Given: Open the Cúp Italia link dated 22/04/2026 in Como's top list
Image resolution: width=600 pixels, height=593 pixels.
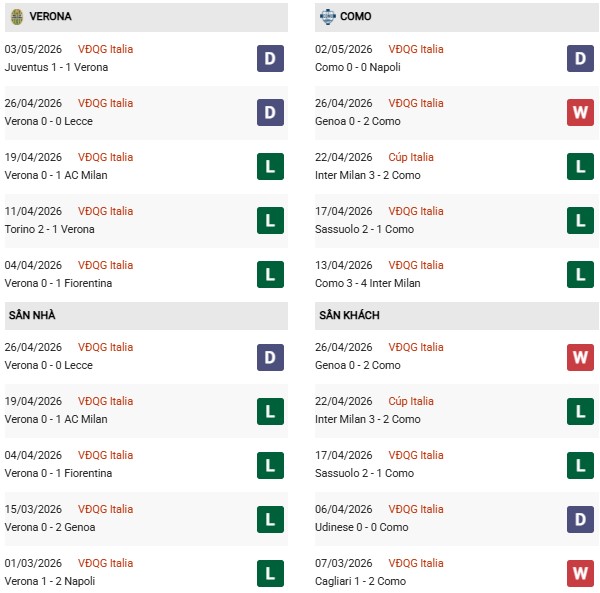Looking at the screenshot, I should [x=411, y=157].
